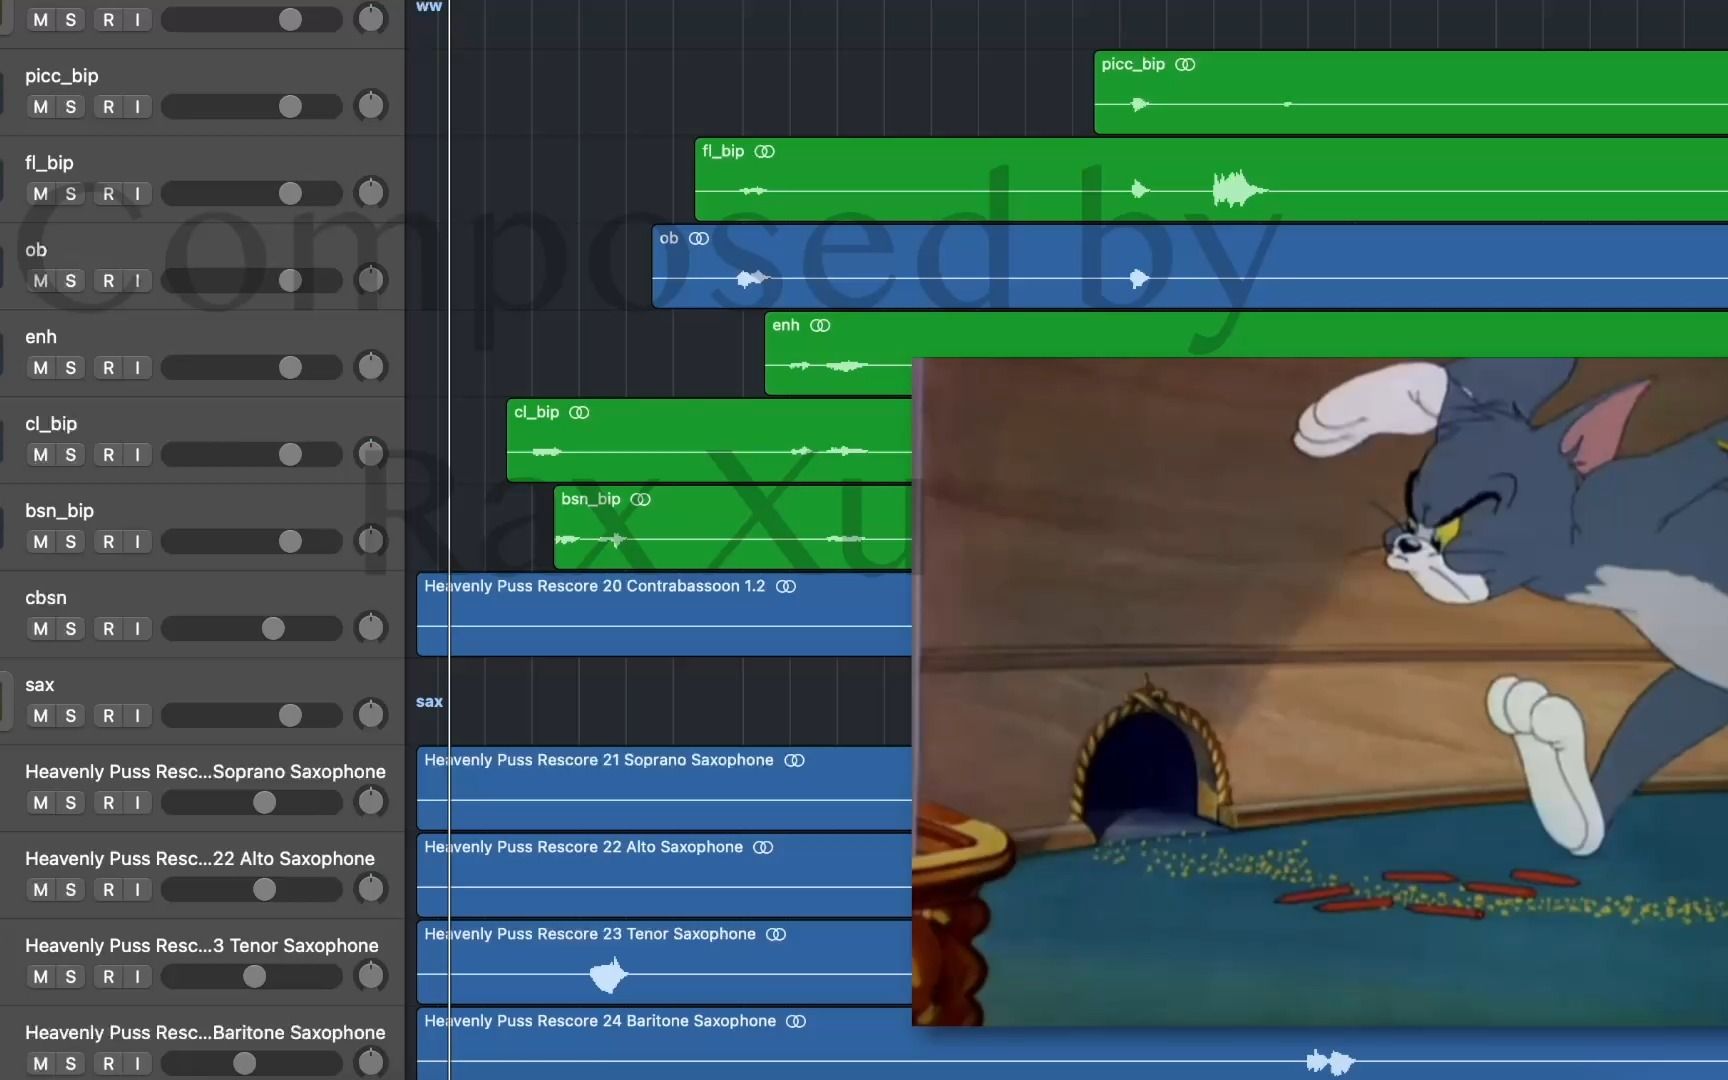Click loop icon on Contrabassoon 1.2 region
Screen dimensions: 1728x1080
click(786, 586)
